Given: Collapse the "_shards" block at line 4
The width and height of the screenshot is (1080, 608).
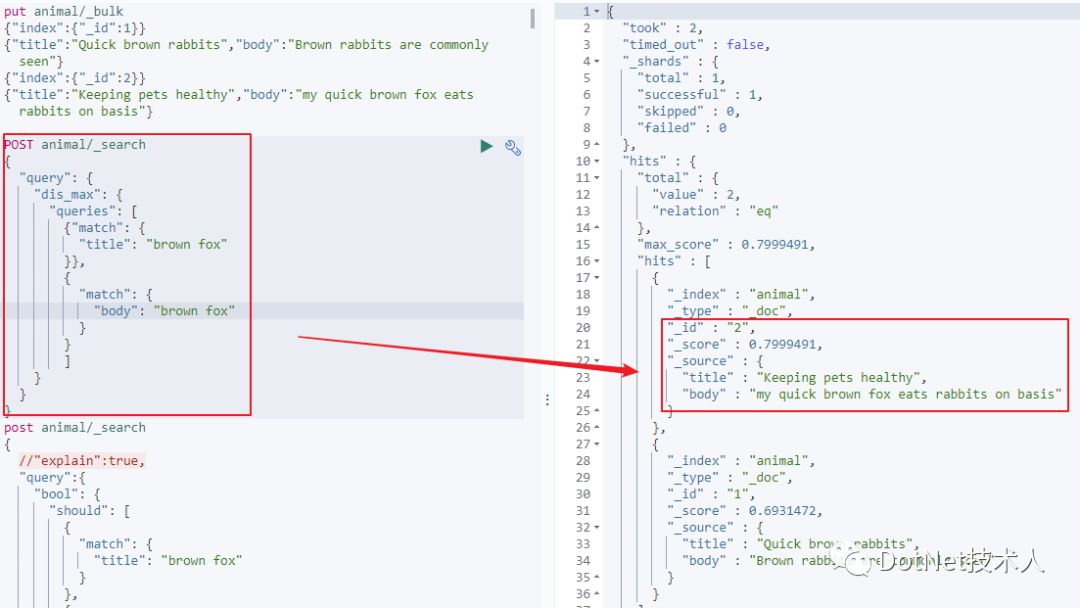Looking at the screenshot, I should click(597, 61).
